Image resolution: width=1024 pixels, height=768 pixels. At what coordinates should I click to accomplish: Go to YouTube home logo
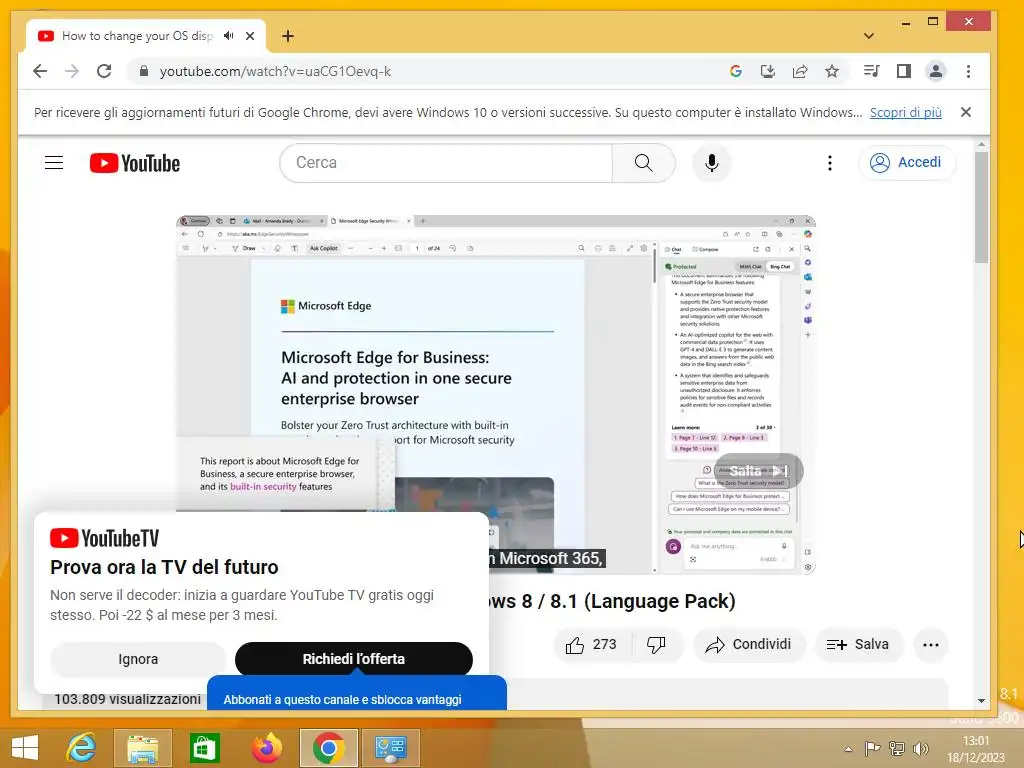[x=135, y=163]
